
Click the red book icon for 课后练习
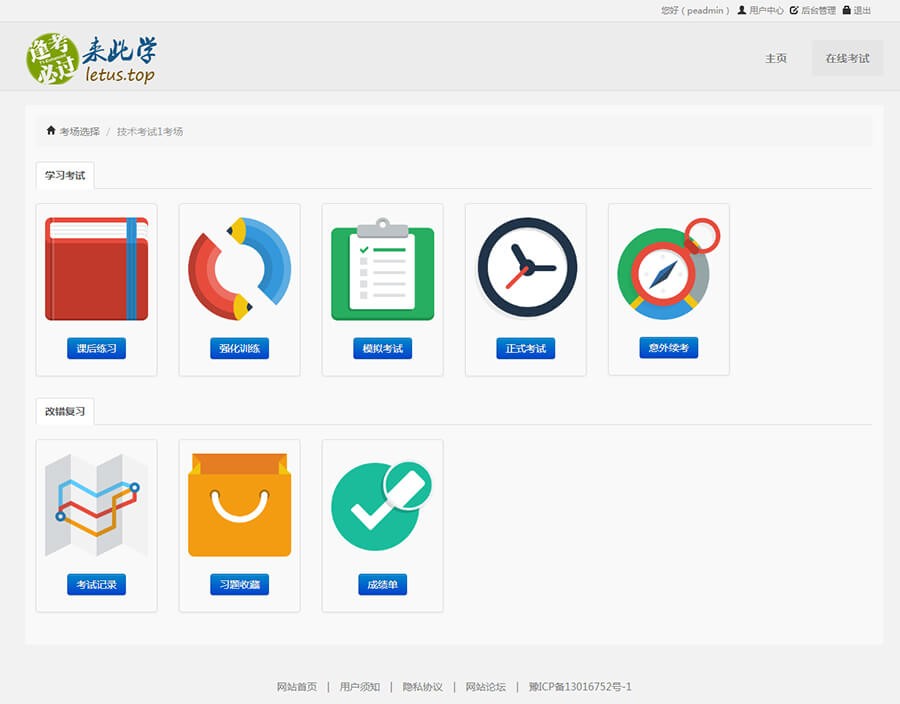point(96,268)
